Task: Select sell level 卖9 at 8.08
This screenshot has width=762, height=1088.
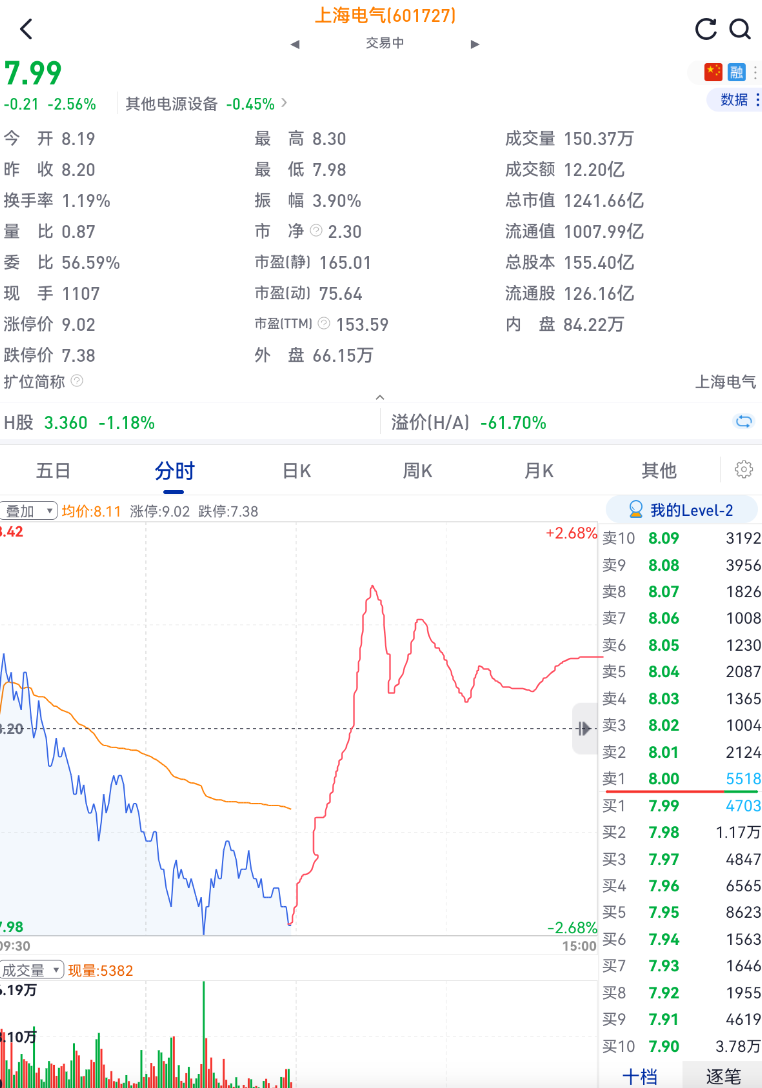Action: 681,566
